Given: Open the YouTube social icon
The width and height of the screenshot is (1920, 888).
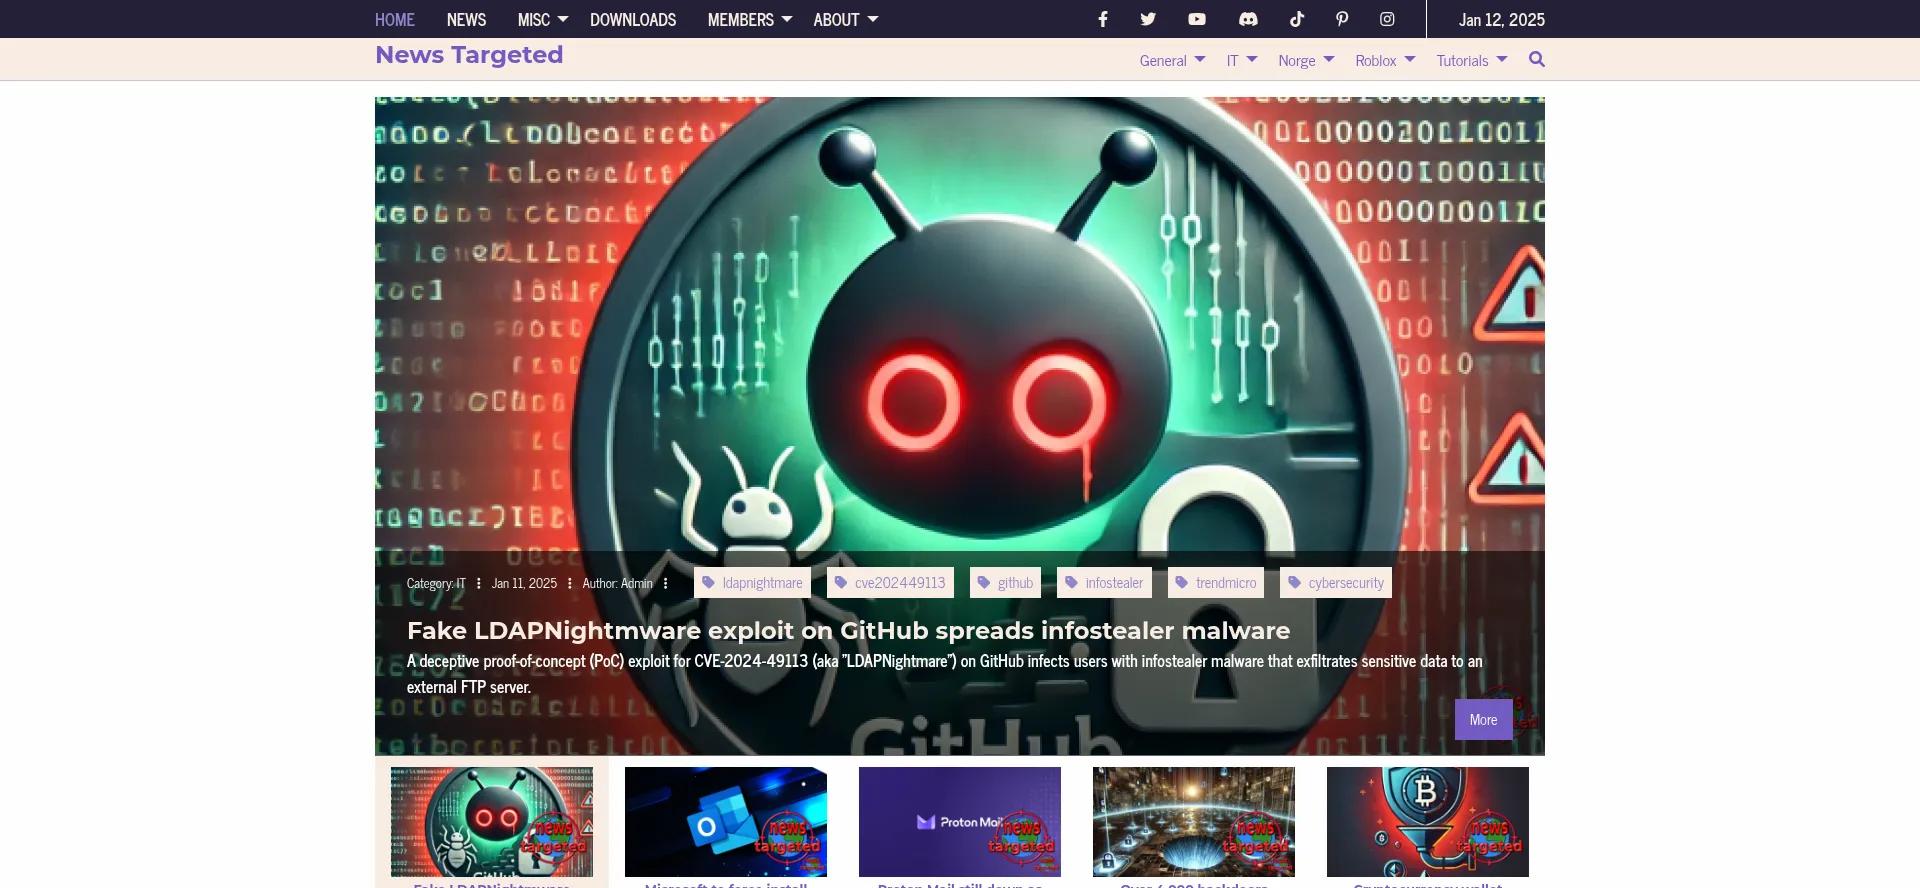Looking at the screenshot, I should (x=1197, y=19).
